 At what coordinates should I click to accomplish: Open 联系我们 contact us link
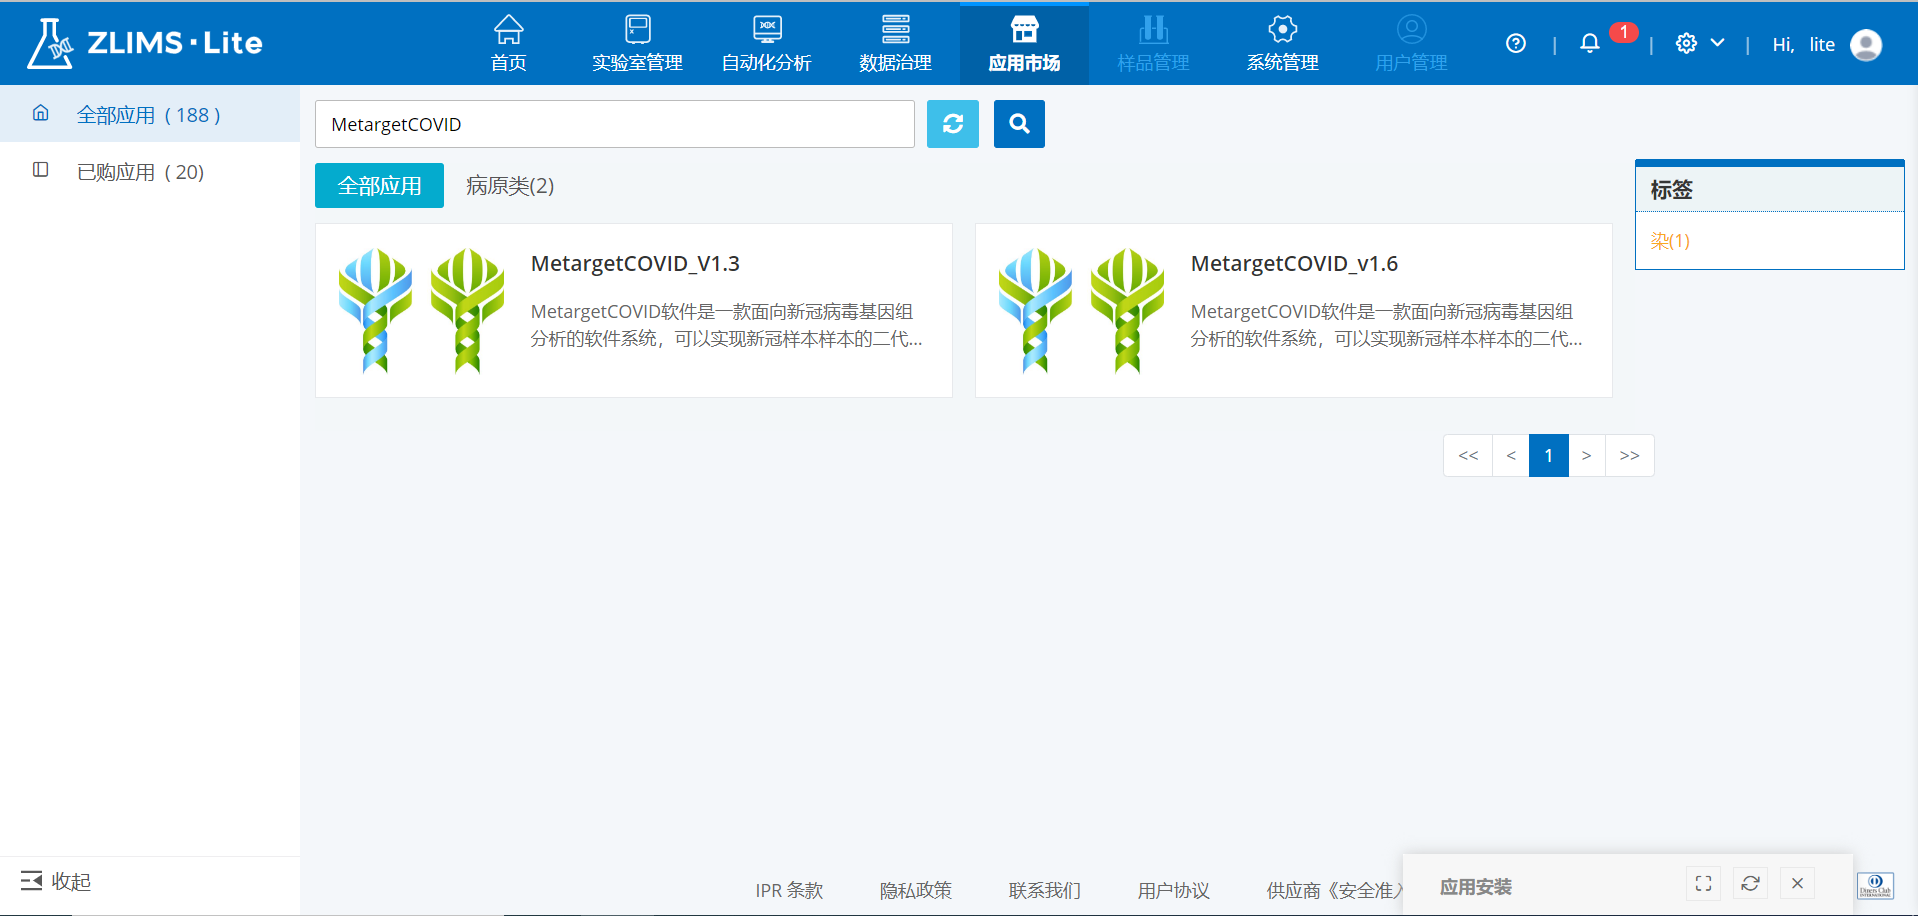pos(1045,890)
